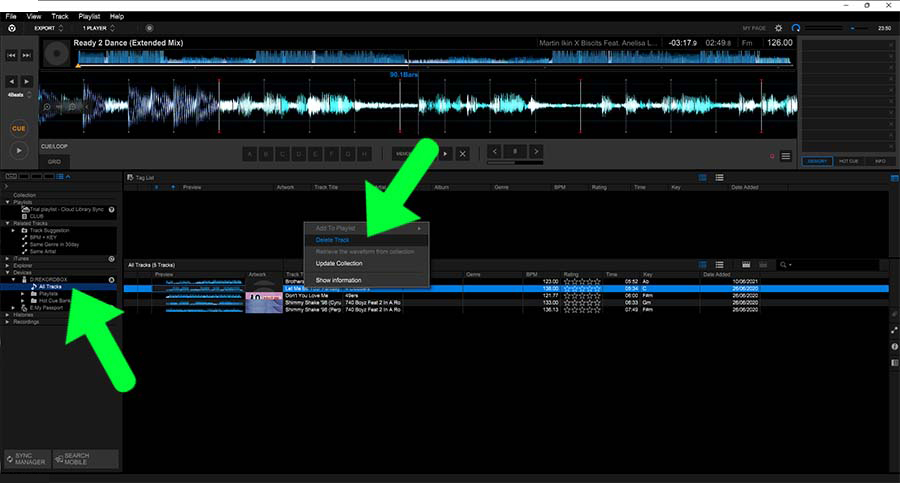Image resolution: width=900 pixels, height=483 pixels.
Task: Trigger hot cue pad A
Action: point(250,154)
